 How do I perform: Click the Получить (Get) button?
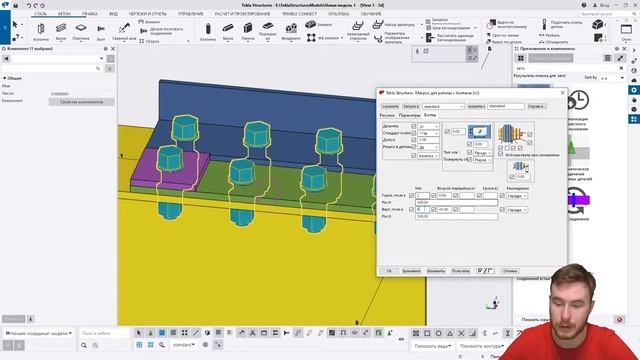pyautogui.click(x=460, y=271)
